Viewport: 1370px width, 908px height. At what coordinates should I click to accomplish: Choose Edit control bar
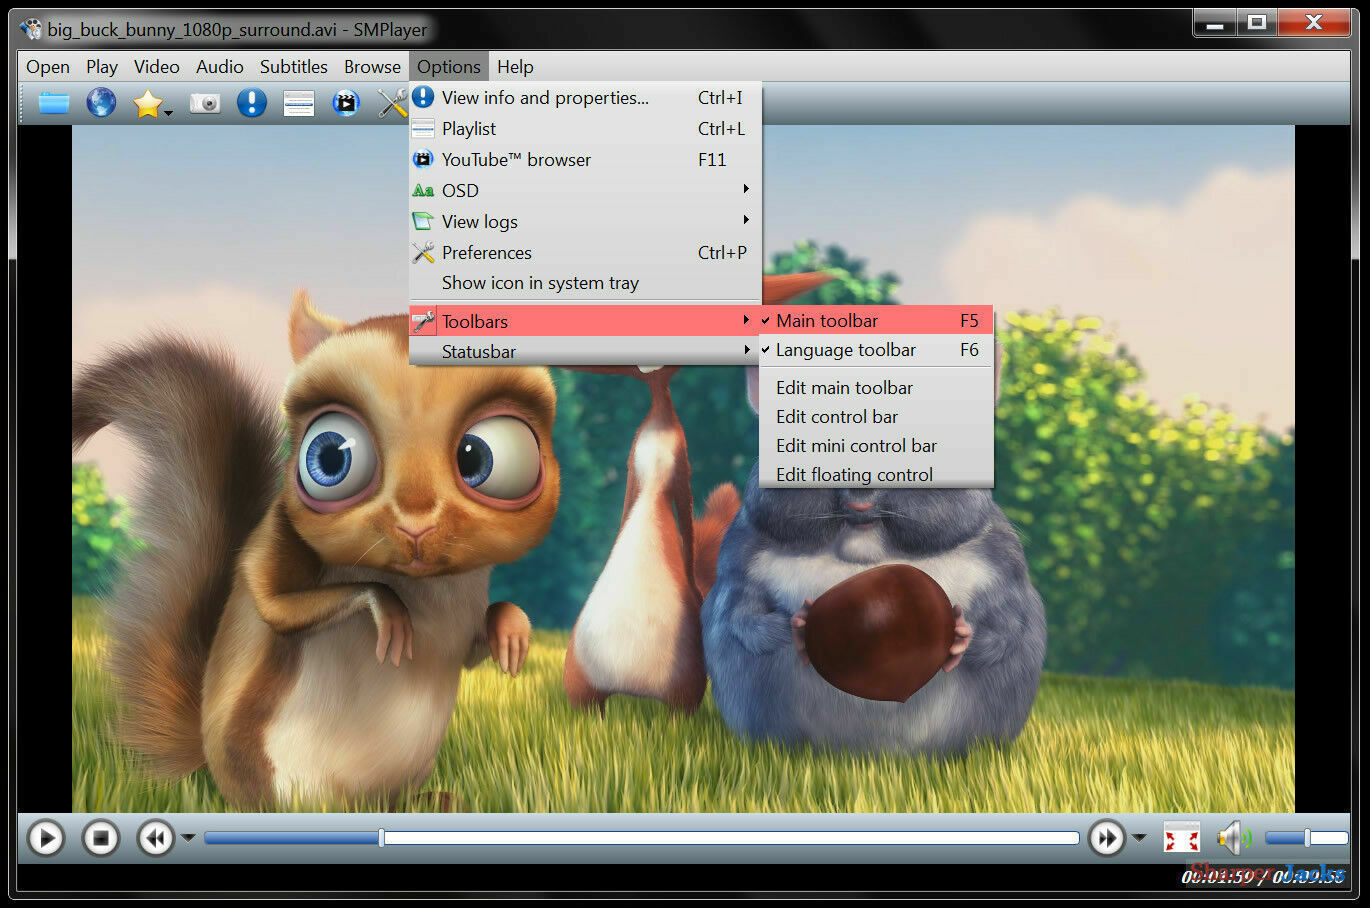point(876,417)
